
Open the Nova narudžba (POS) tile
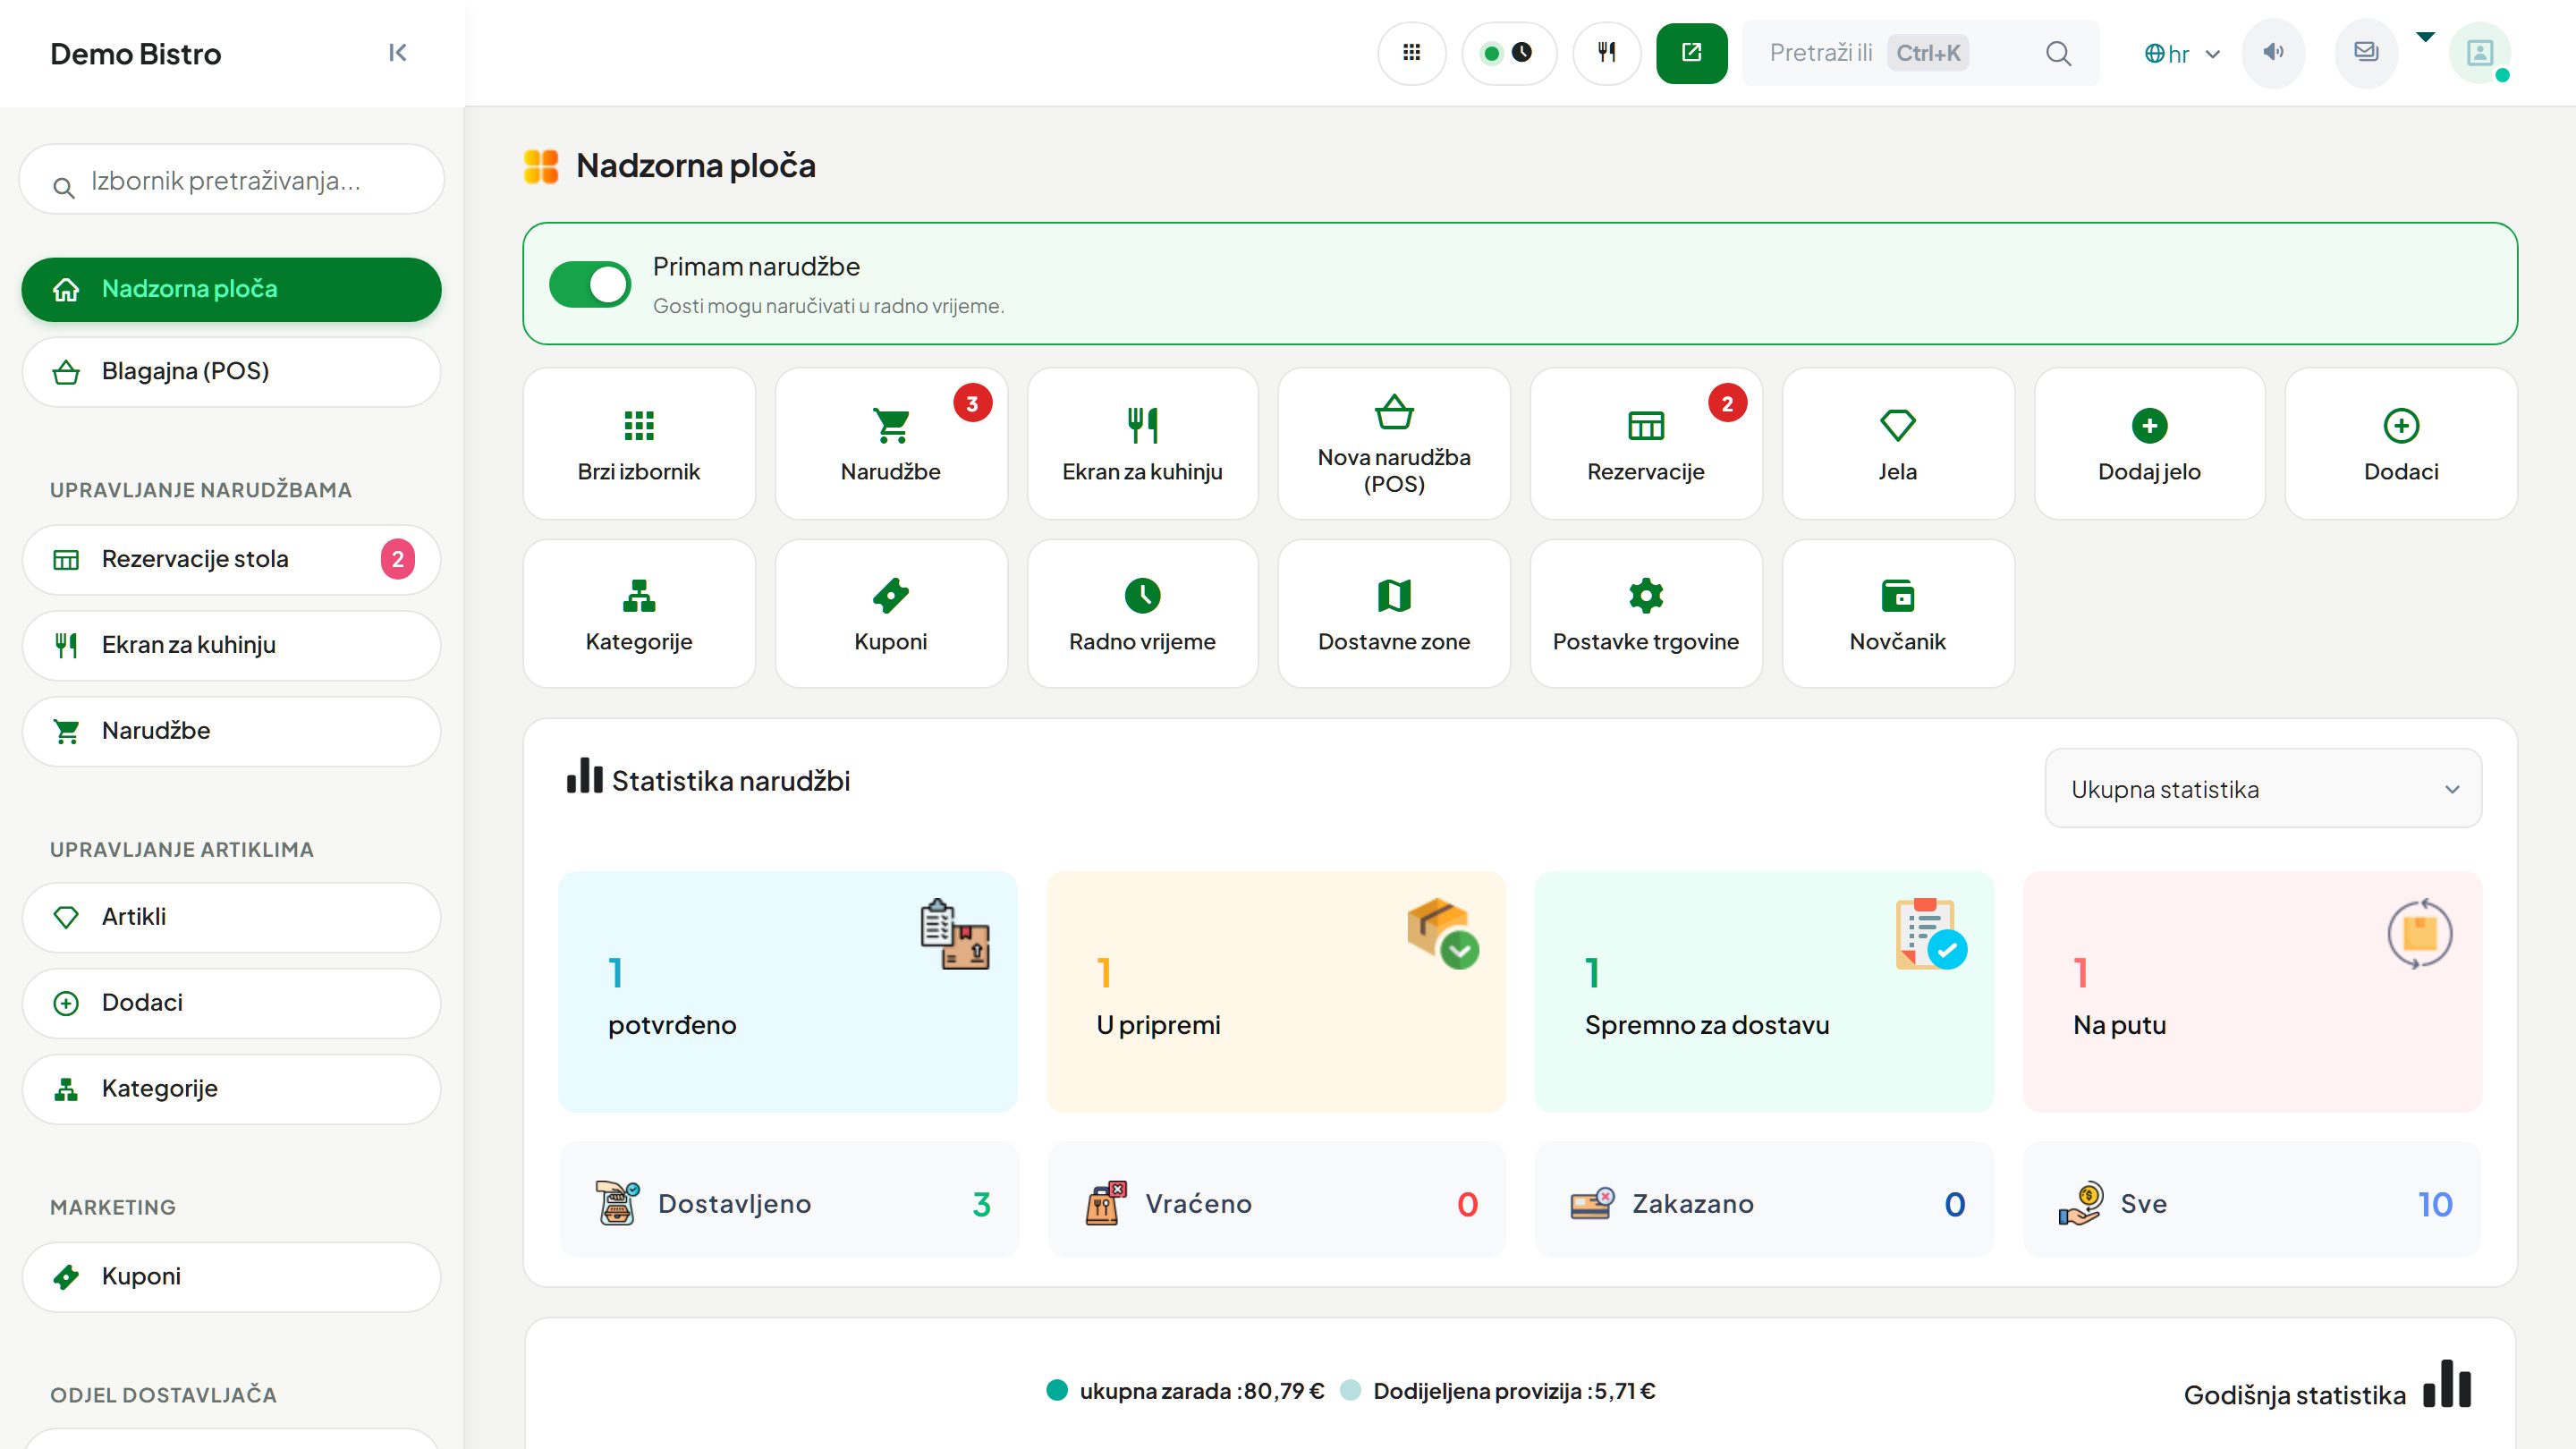[x=1394, y=443]
